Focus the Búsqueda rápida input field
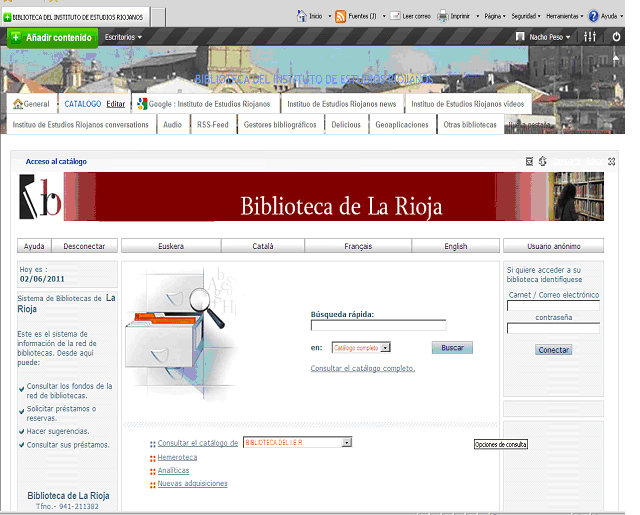This screenshot has width=640, height=515. pyautogui.click(x=378, y=325)
